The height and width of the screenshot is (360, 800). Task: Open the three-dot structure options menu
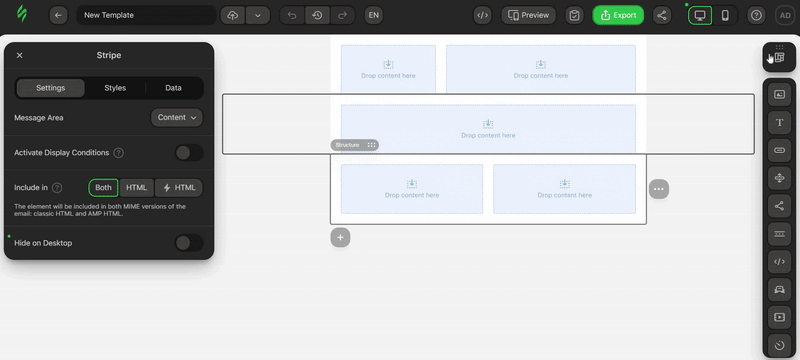[659, 189]
